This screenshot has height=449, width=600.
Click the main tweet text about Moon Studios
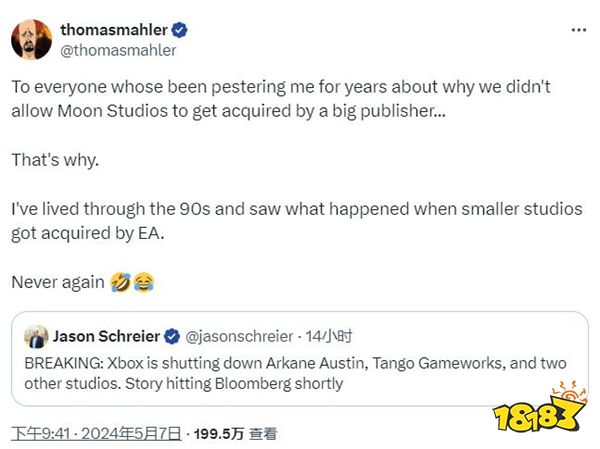click(x=281, y=99)
